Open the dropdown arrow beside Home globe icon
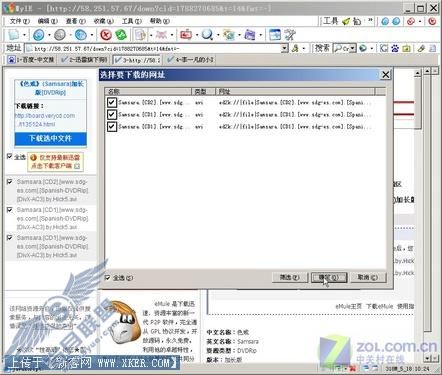The width and height of the screenshot is (442, 375). click(x=92, y=35)
